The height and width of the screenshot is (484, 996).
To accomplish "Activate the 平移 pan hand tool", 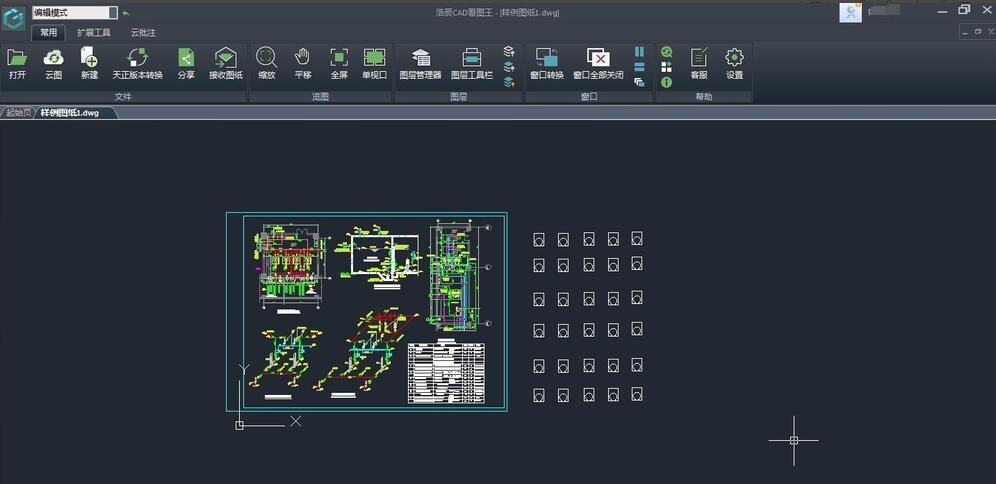I will [303, 62].
